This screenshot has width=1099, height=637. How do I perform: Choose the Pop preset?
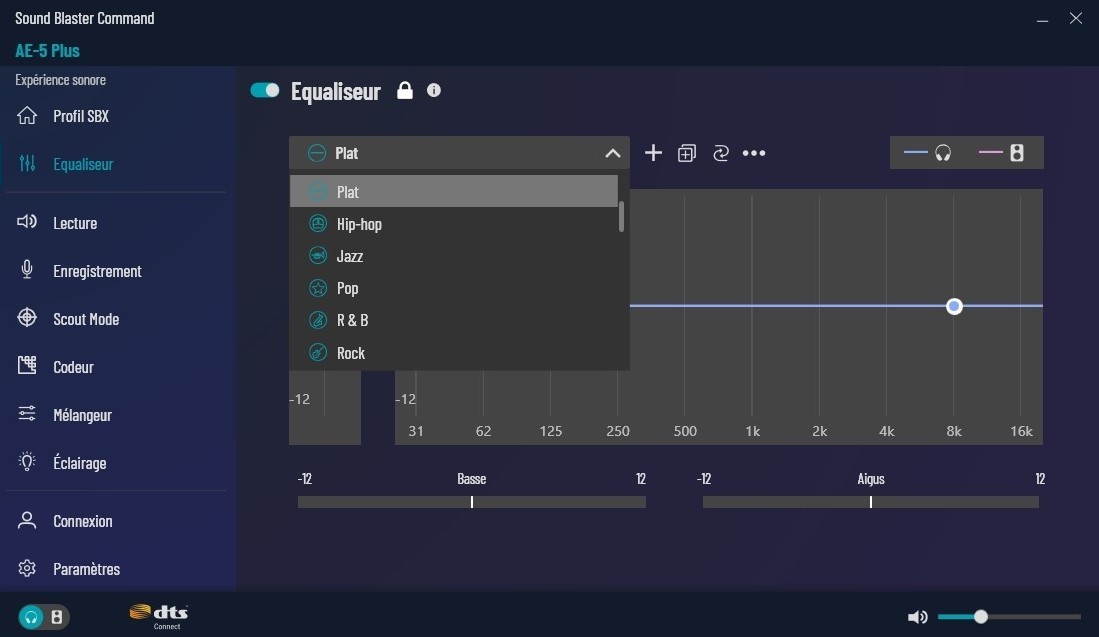pos(453,288)
